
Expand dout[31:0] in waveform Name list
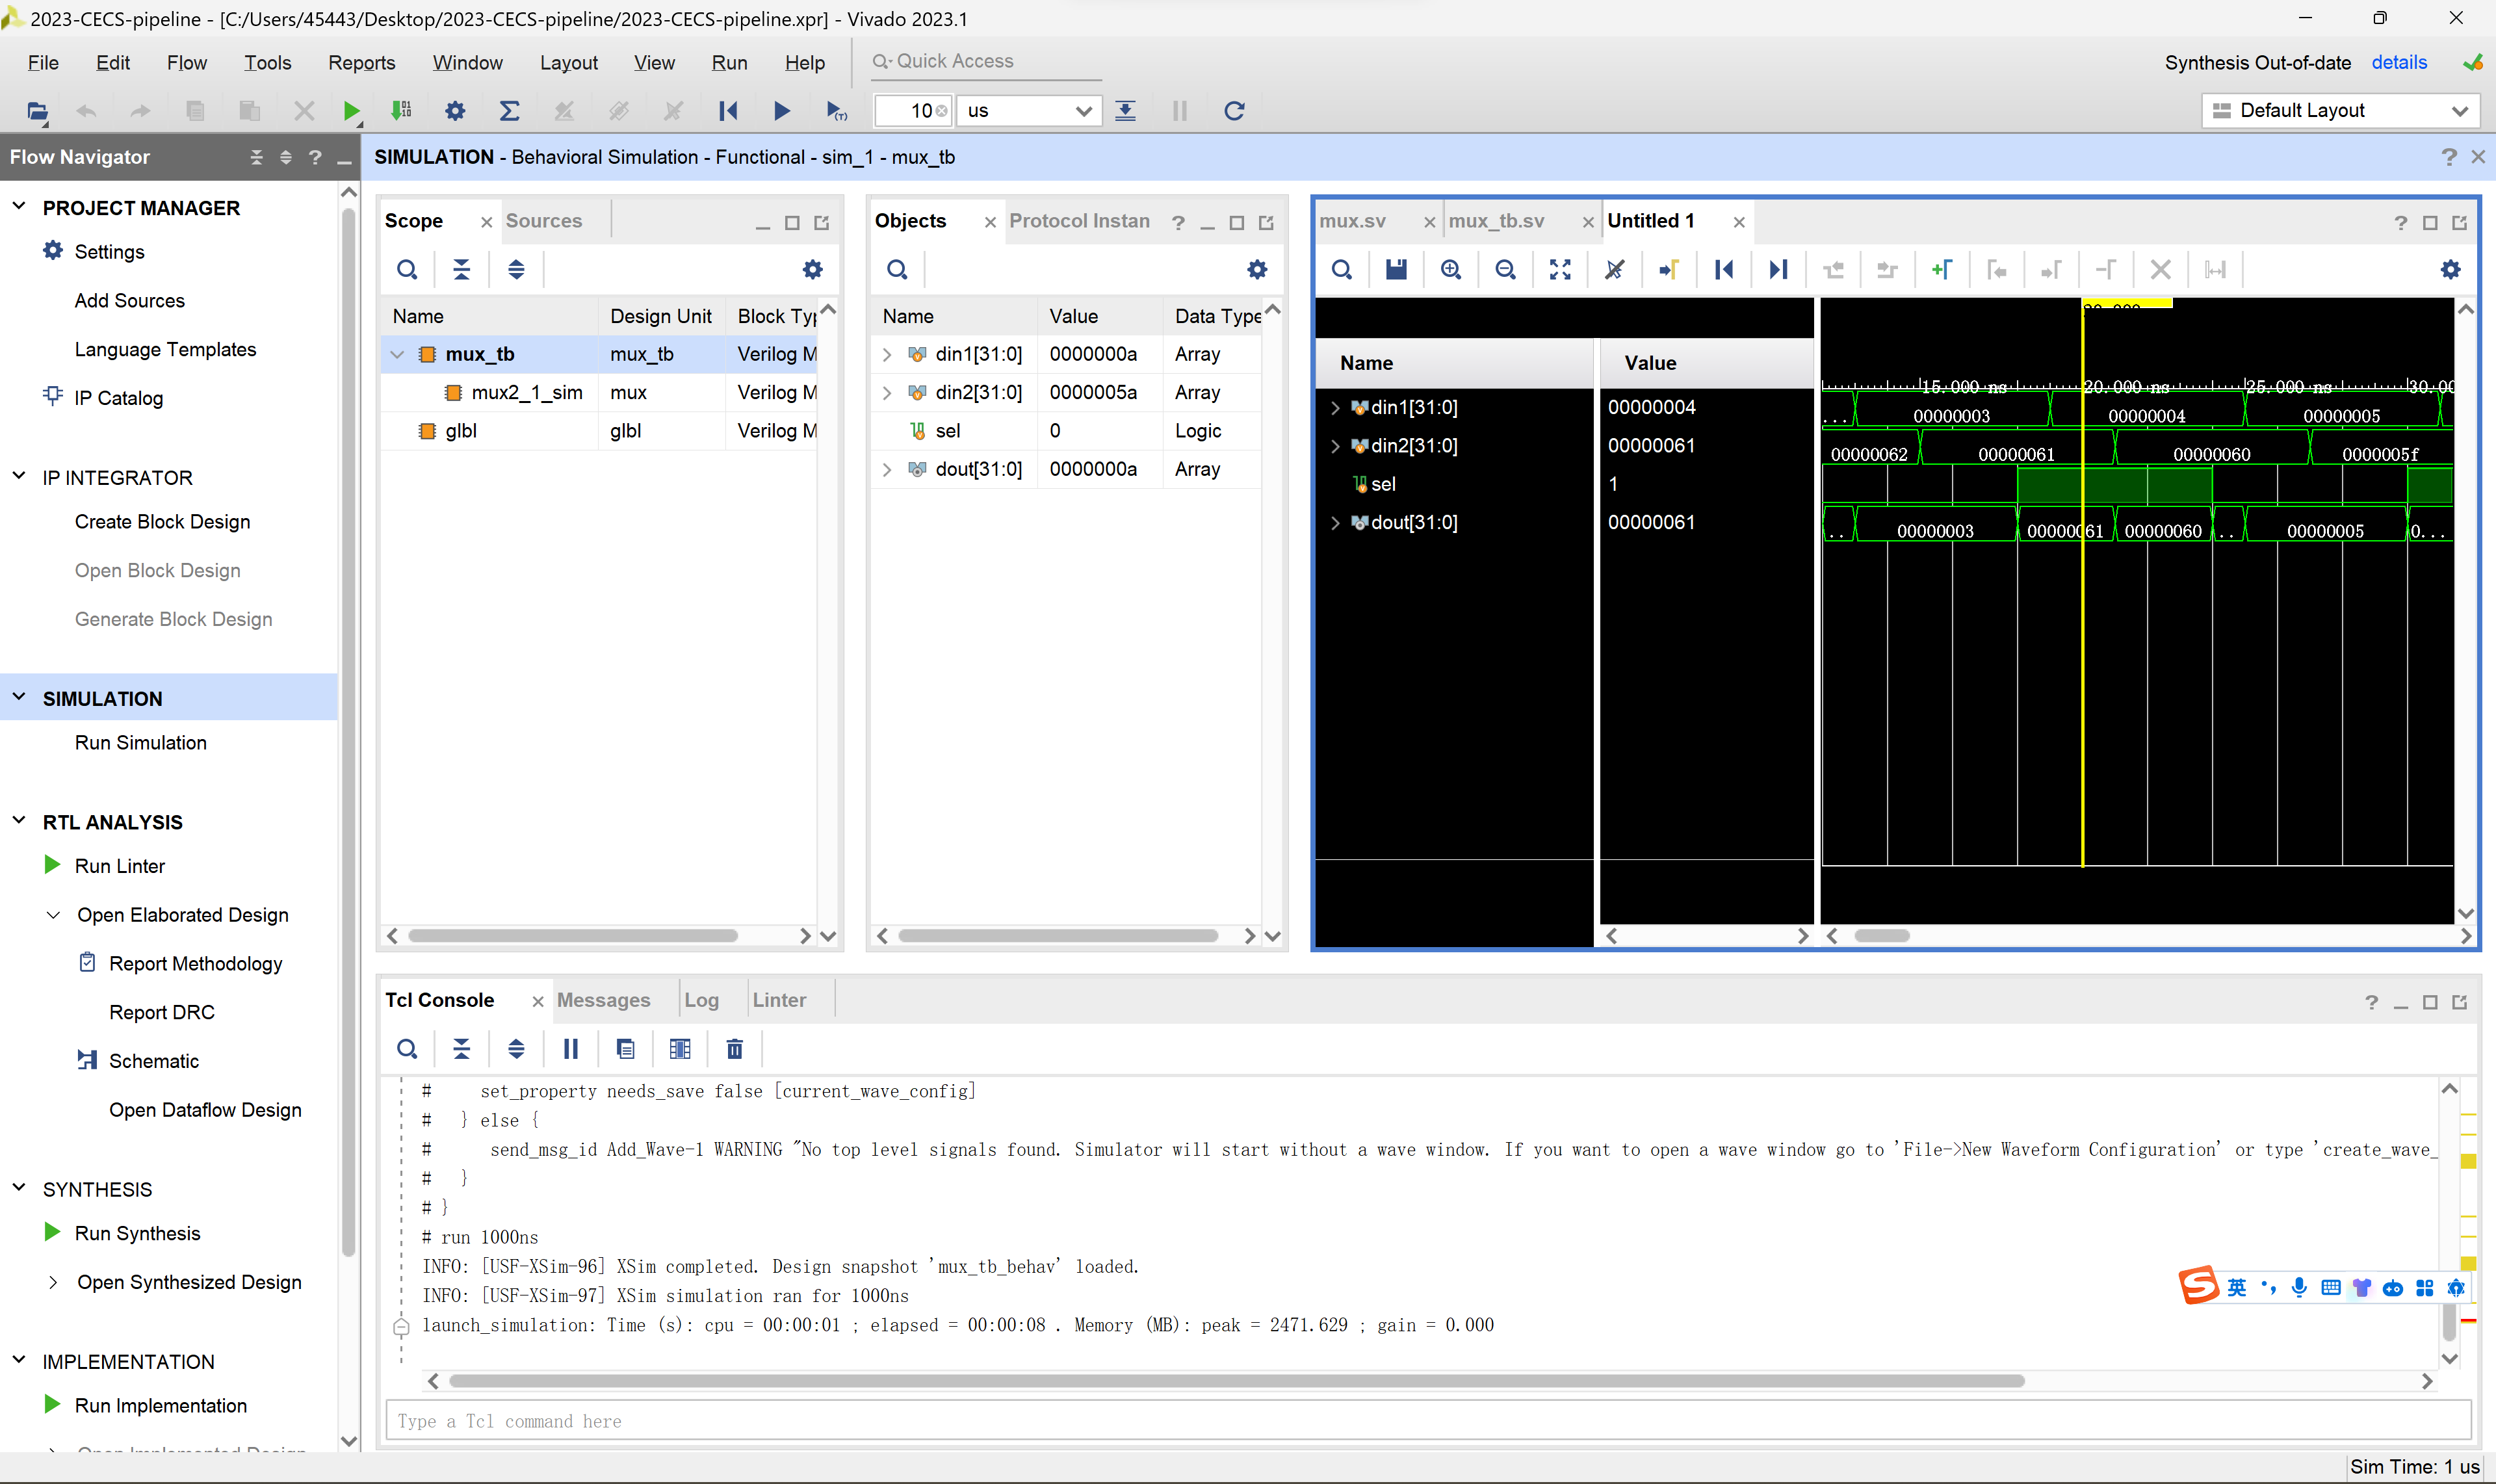coord(1334,523)
